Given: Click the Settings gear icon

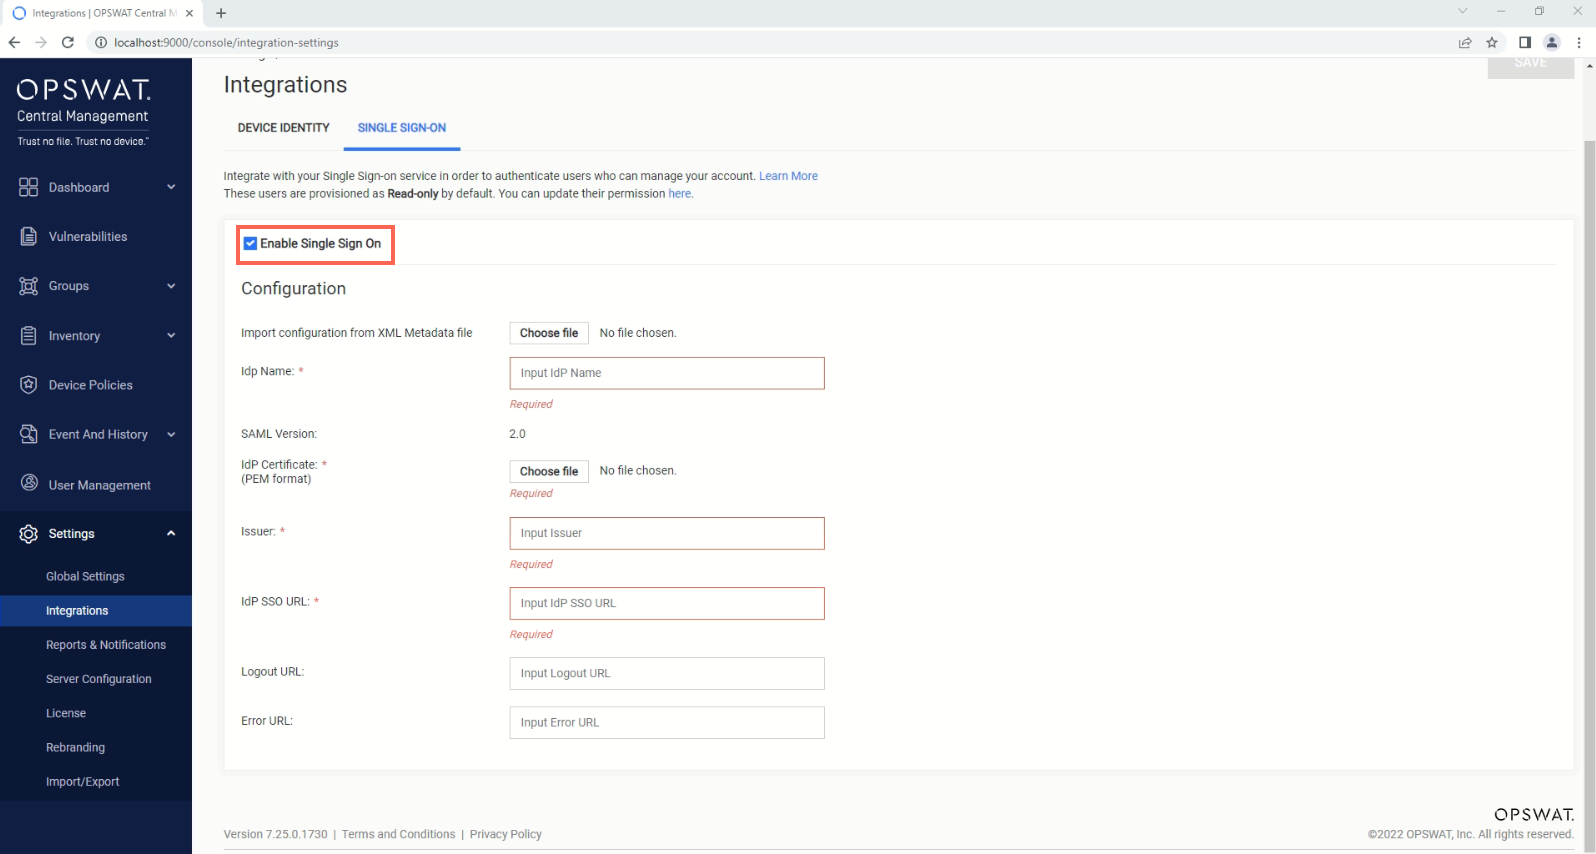Looking at the screenshot, I should click(28, 534).
